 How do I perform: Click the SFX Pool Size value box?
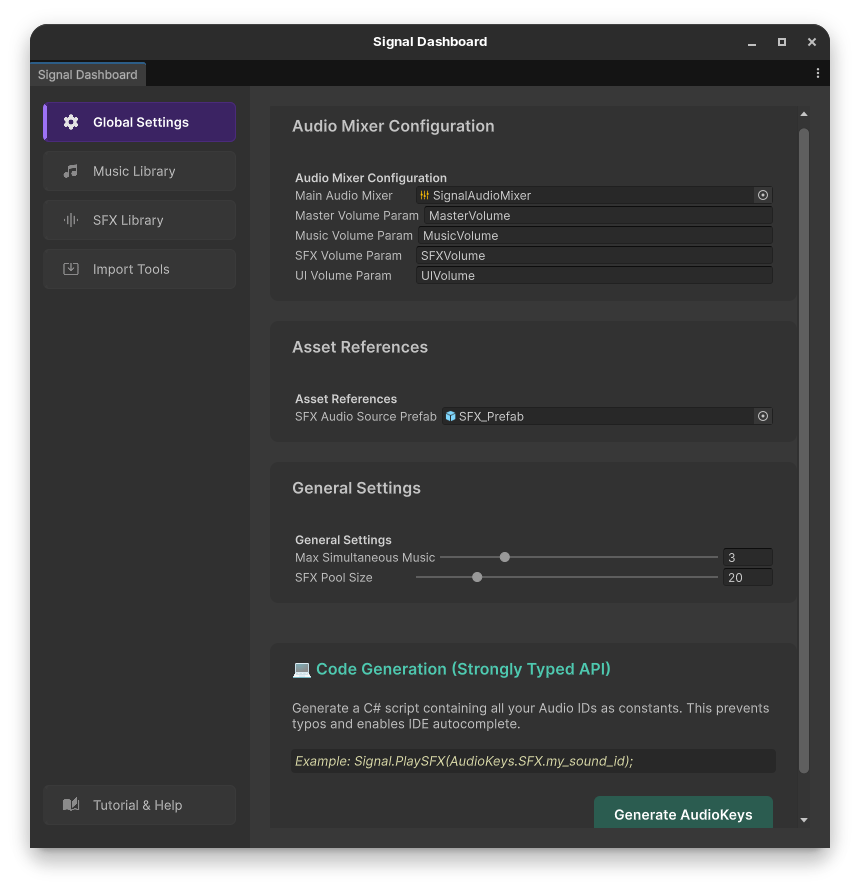pos(748,577)
